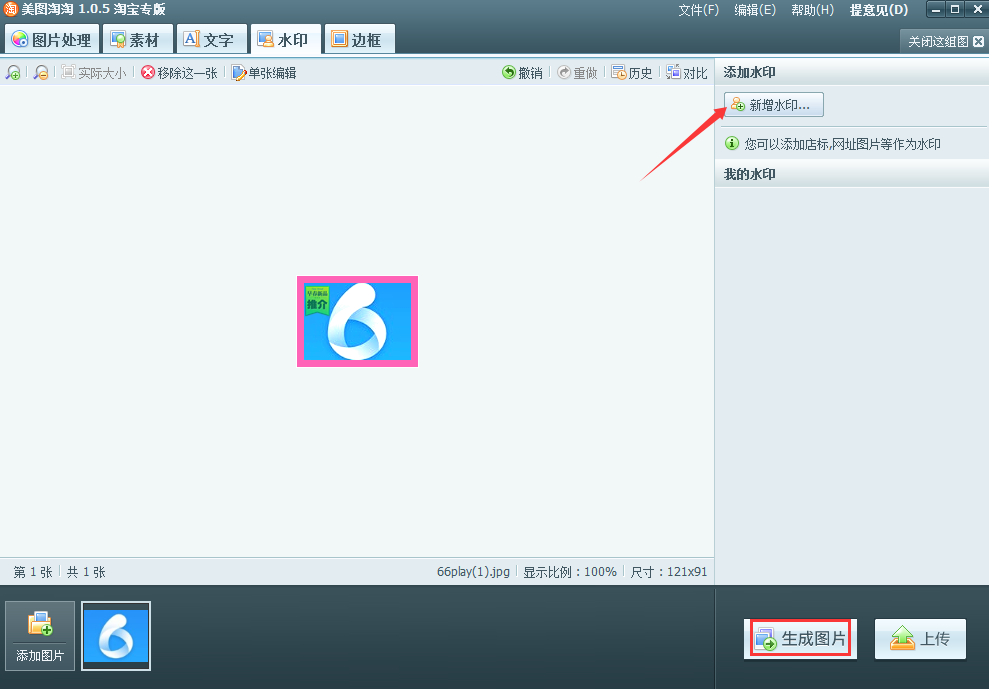Image resolution: width=989 pixels, height=689 pixels.
Task: Click 实际大小 actual size button
Action: (93, 73)
